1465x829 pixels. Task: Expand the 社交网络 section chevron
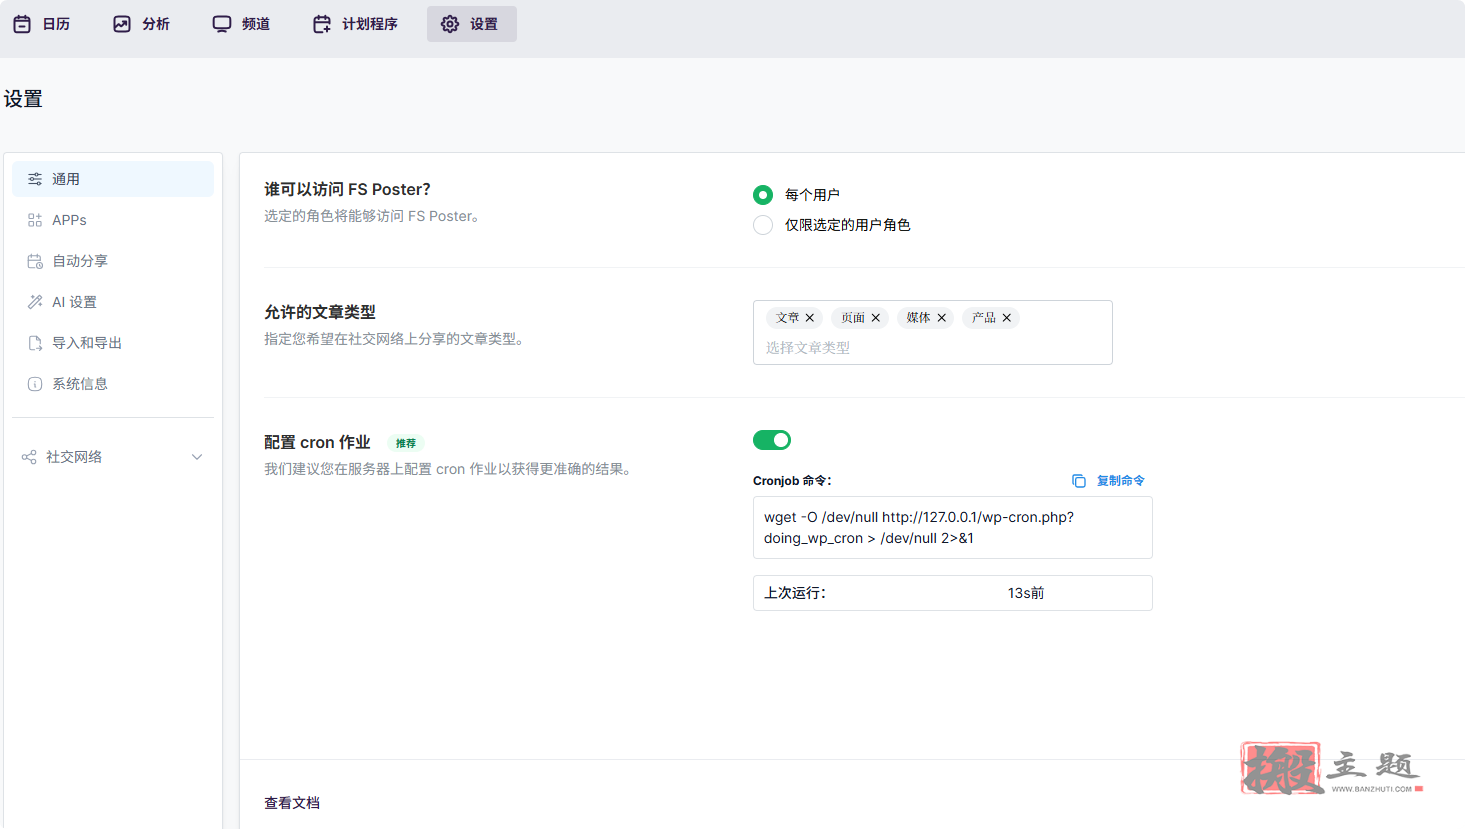pyautogui.click(x=197, y=457)
